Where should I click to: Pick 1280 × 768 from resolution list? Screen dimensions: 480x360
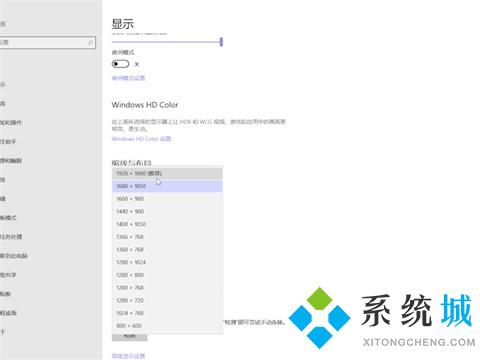167,287
